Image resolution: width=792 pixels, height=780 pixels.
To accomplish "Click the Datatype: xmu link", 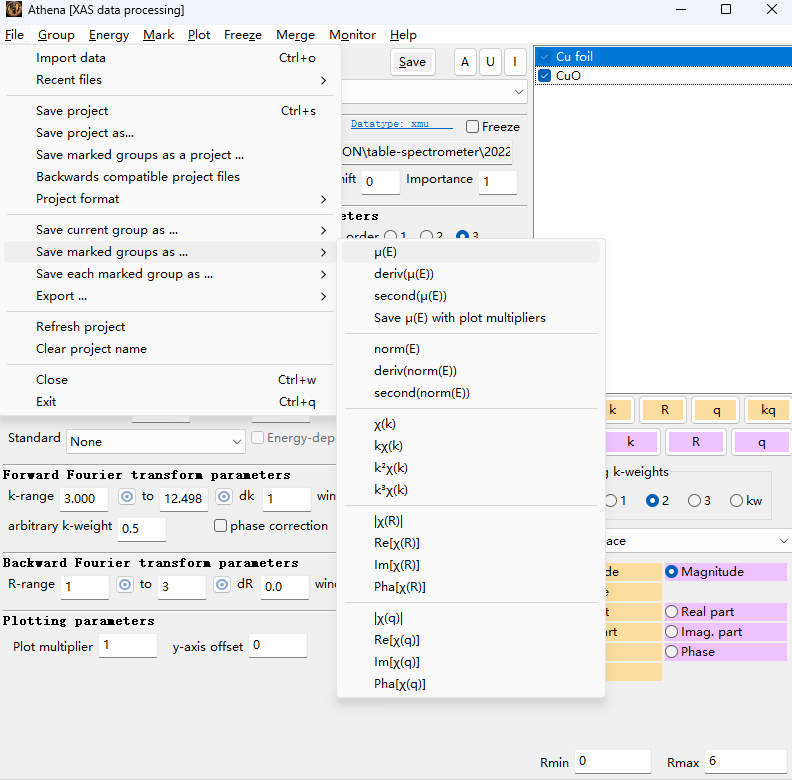I will point(390,124).
